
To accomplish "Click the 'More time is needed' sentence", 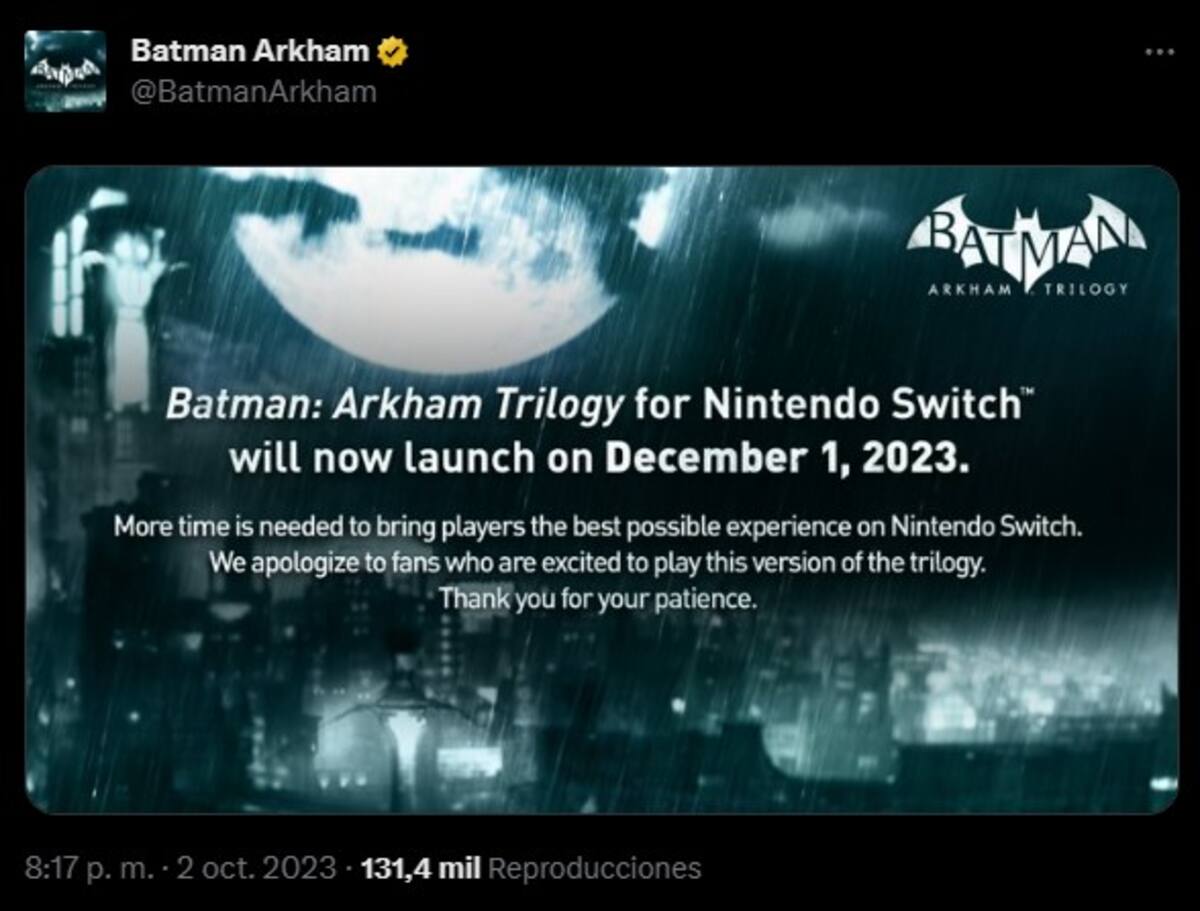I will [x=598, y=525].
